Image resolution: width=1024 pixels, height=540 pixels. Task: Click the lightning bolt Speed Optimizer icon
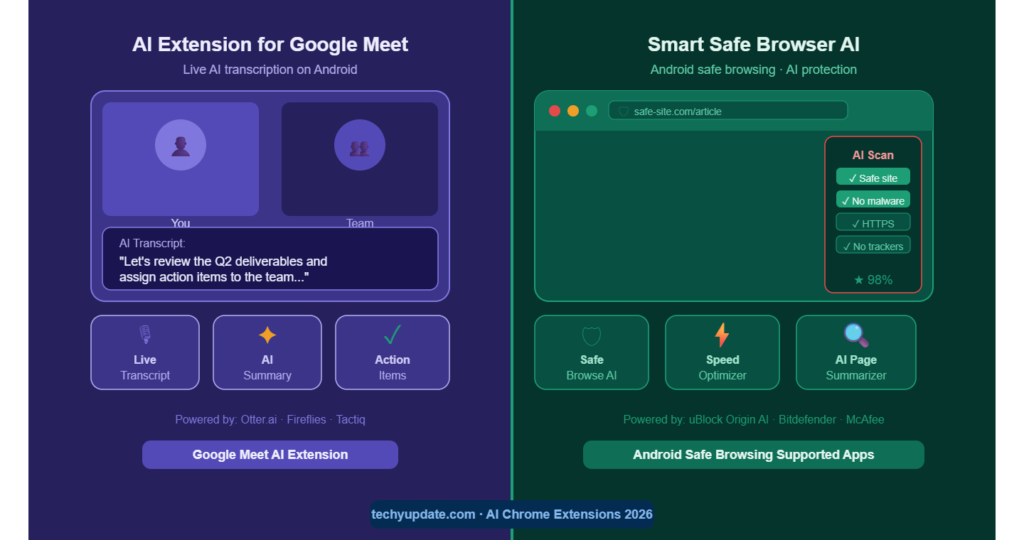pyautogui.click(x=722, y=335)
